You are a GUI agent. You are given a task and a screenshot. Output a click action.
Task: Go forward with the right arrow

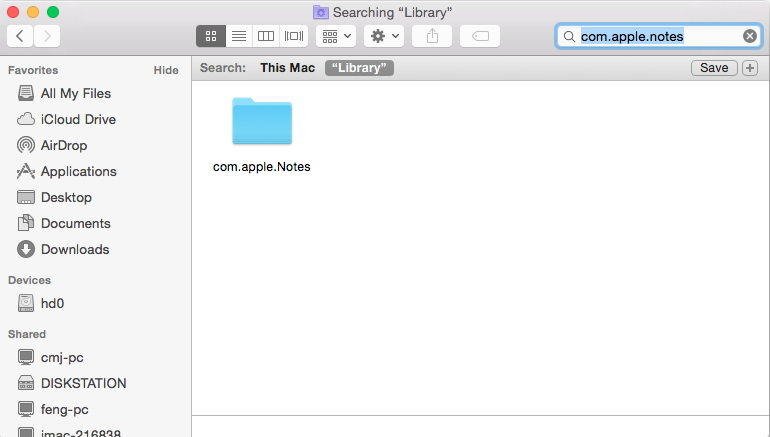pyautogui.click(x=47, y=36)
